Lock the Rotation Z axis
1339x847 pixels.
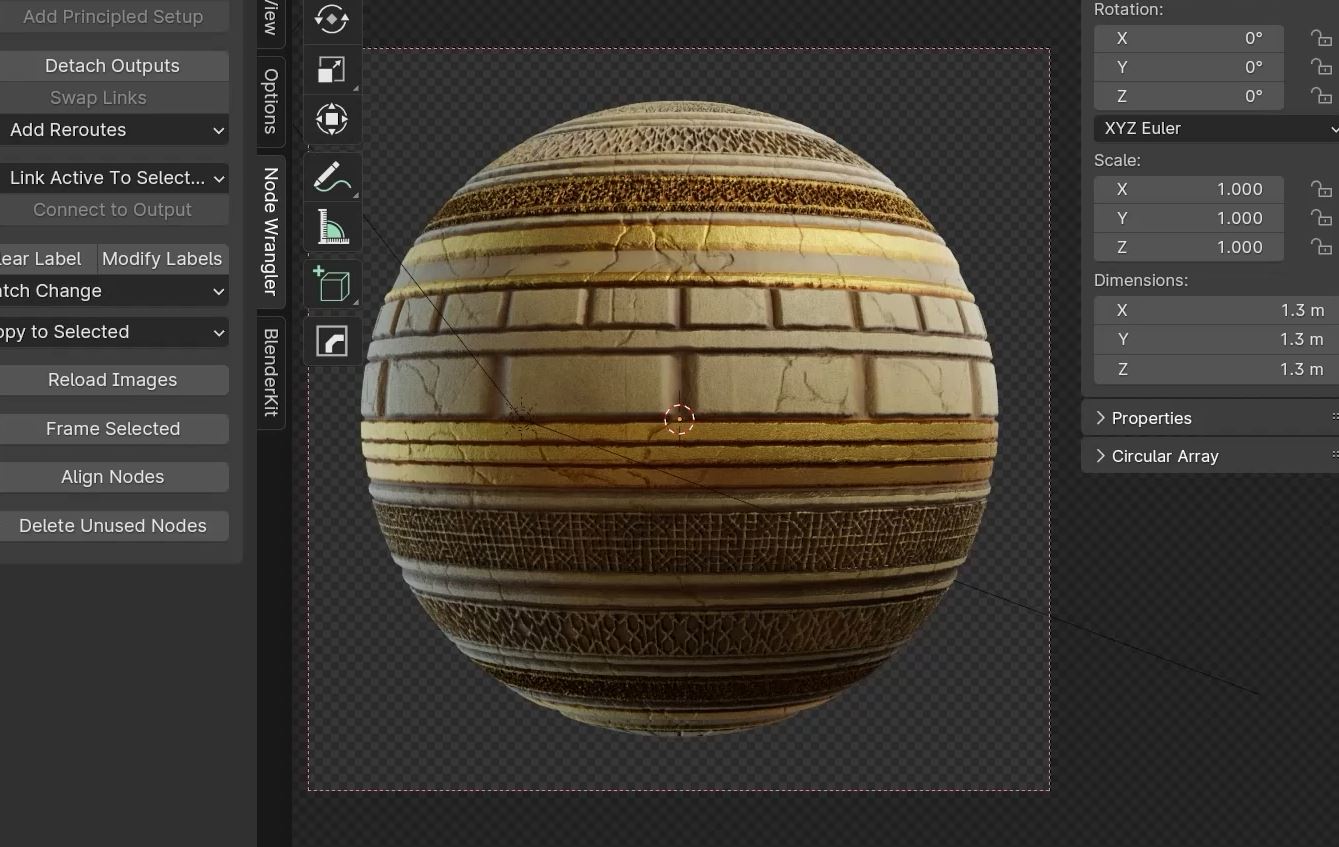coord(1321,96)
